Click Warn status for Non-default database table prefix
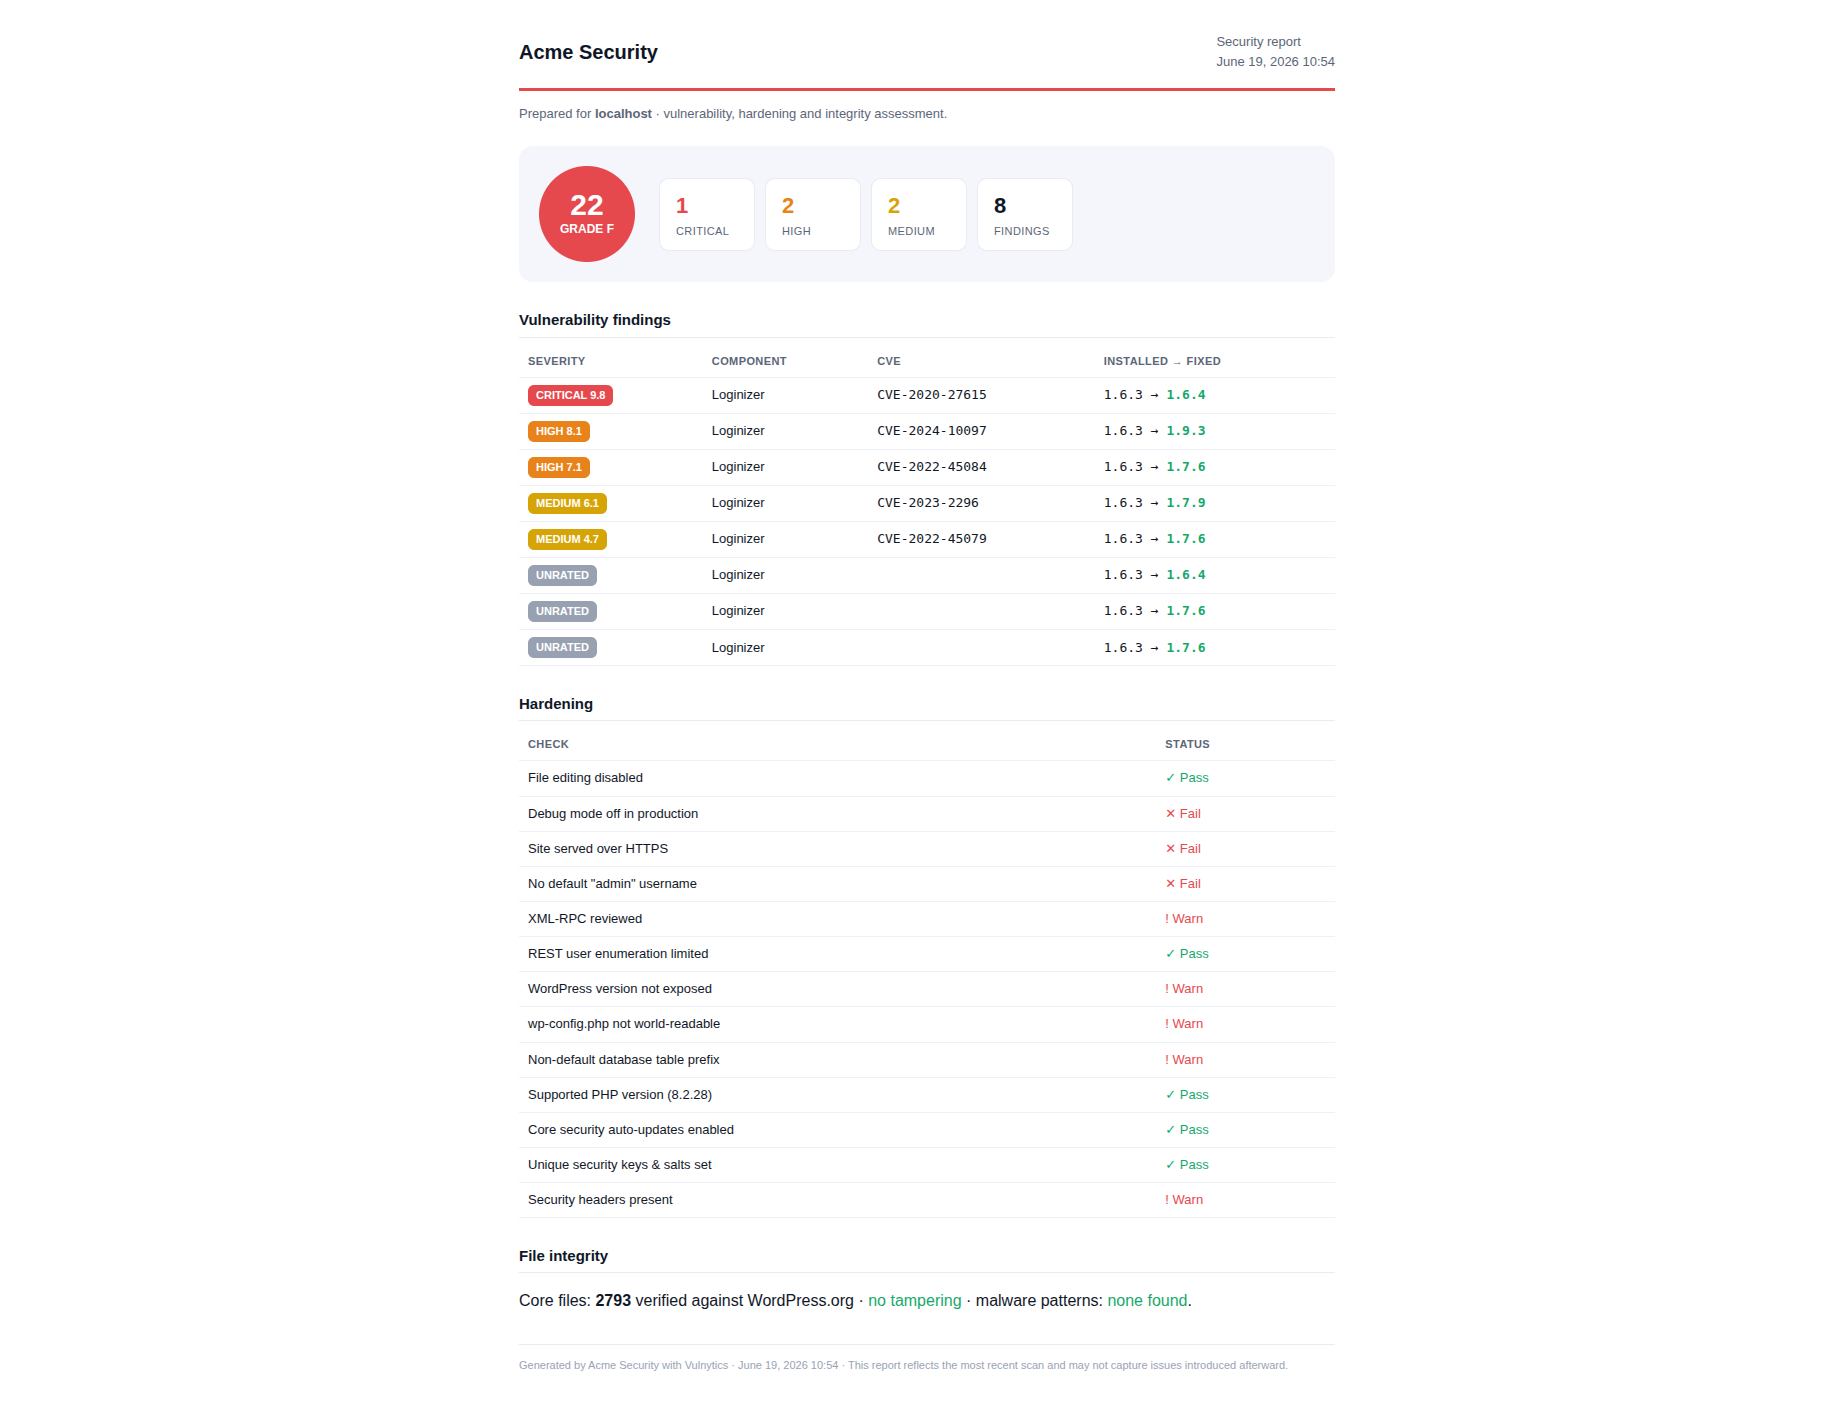1839x1406 pixels. point(1184,1060)
